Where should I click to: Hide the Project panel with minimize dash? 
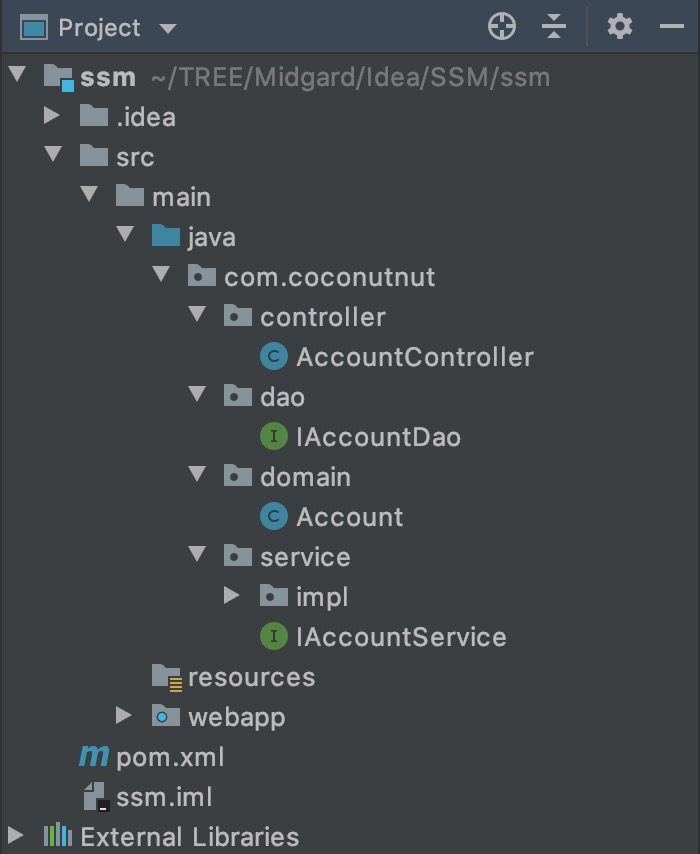[672, 27]
